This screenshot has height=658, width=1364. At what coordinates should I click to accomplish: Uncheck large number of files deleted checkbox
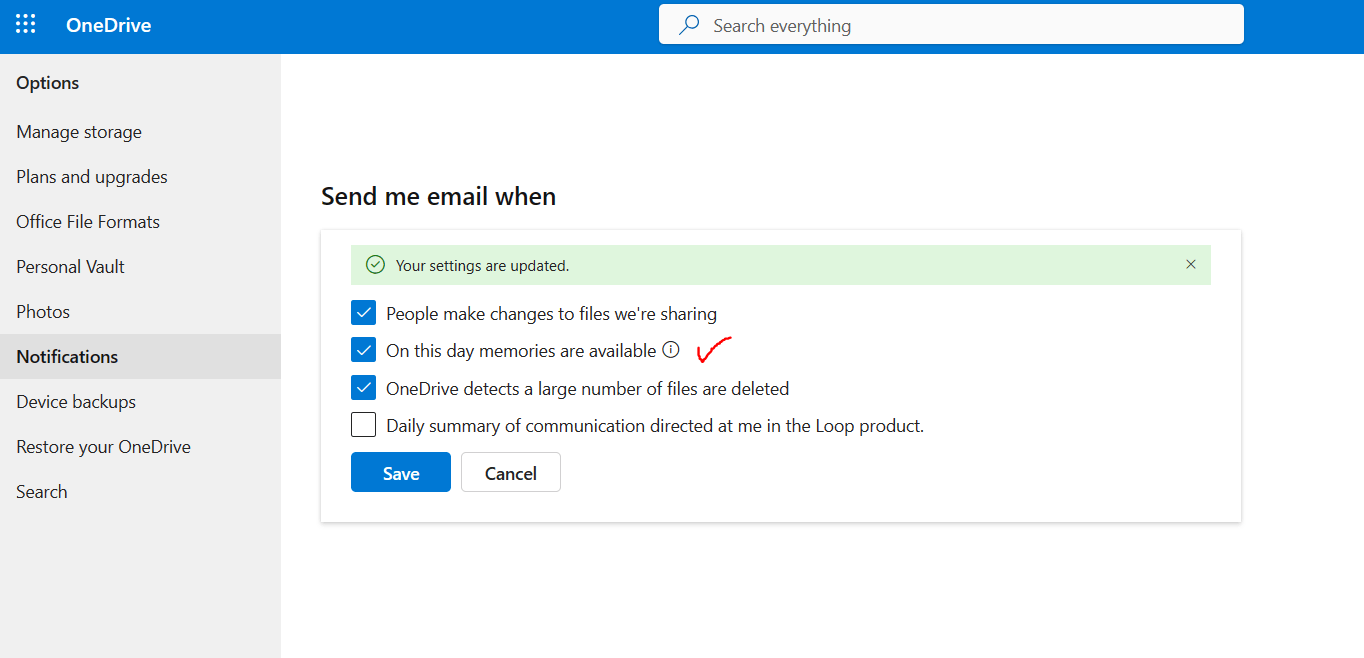tap(363, 388)
